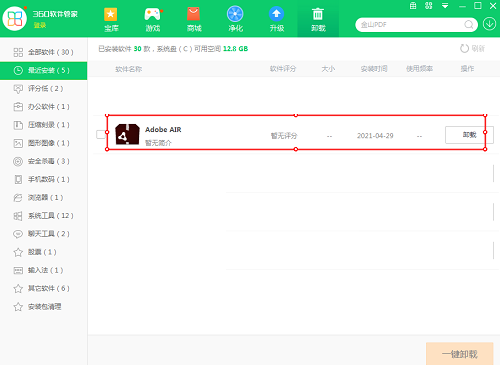The image size is (500, 365).
Task: Select 系统工具 (12) category
Action: [x=43, y=216]
